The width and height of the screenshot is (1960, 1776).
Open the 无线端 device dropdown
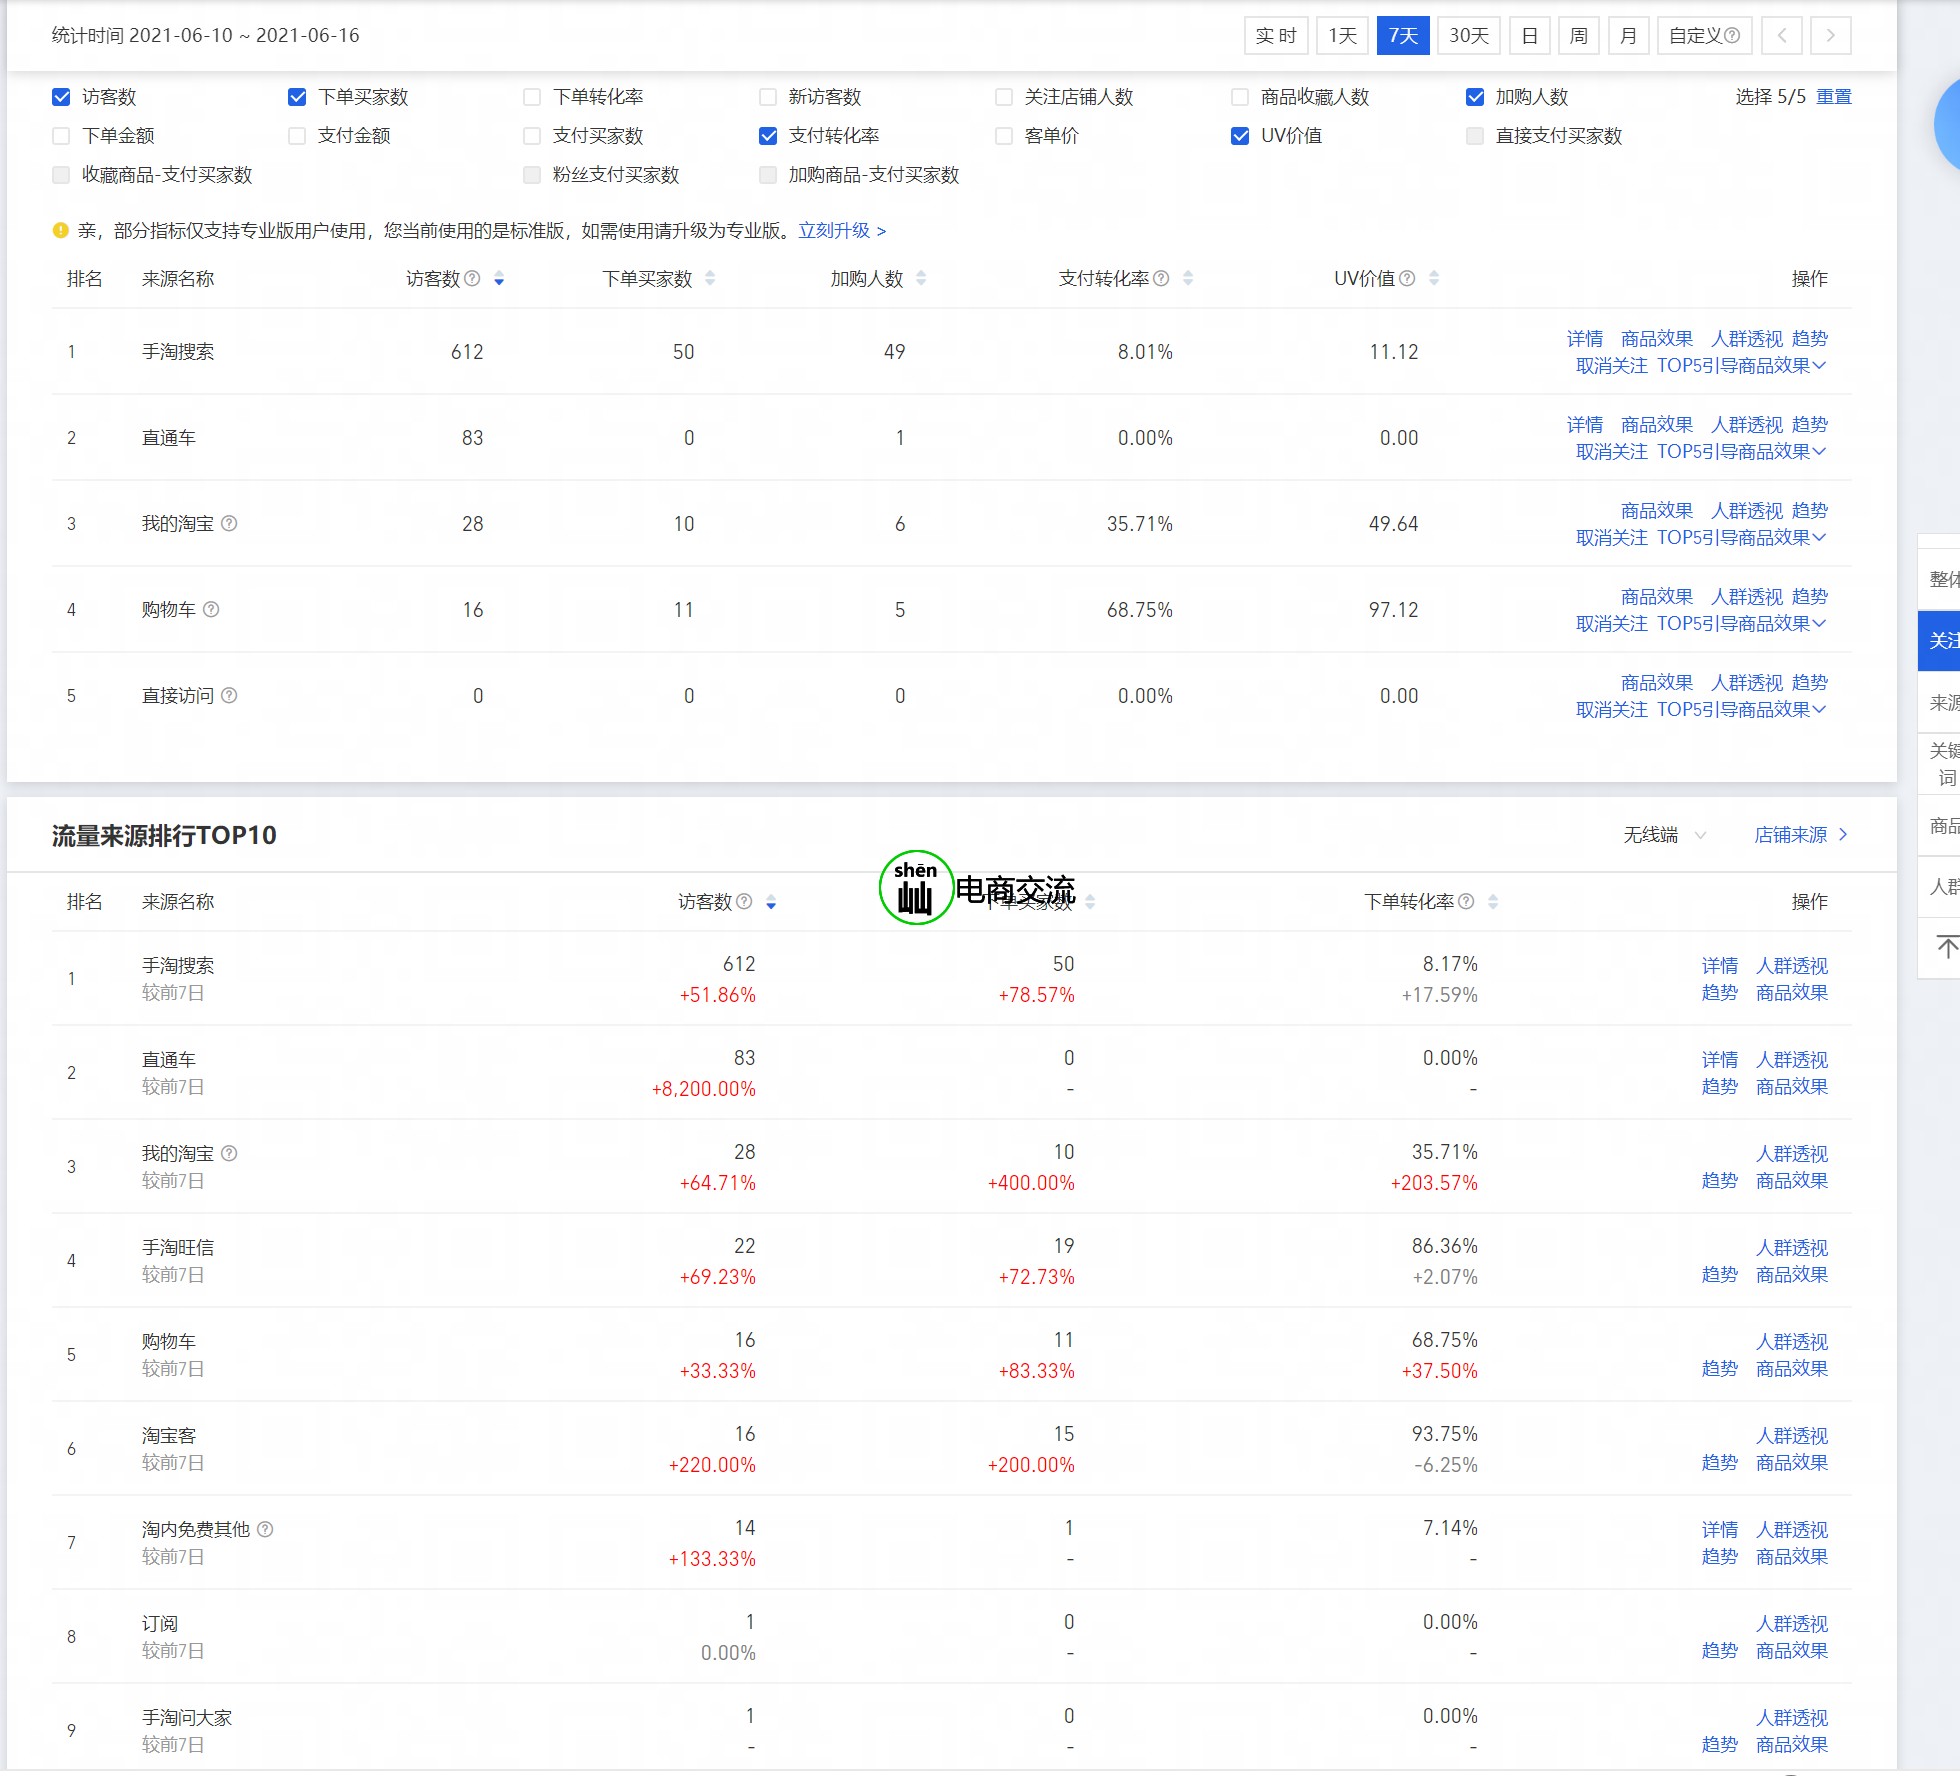1665,835
